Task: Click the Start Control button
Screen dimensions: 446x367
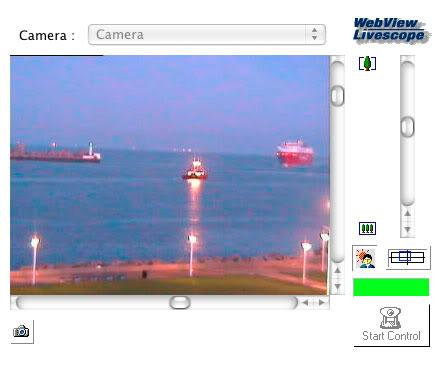Action: pos(391,325)
